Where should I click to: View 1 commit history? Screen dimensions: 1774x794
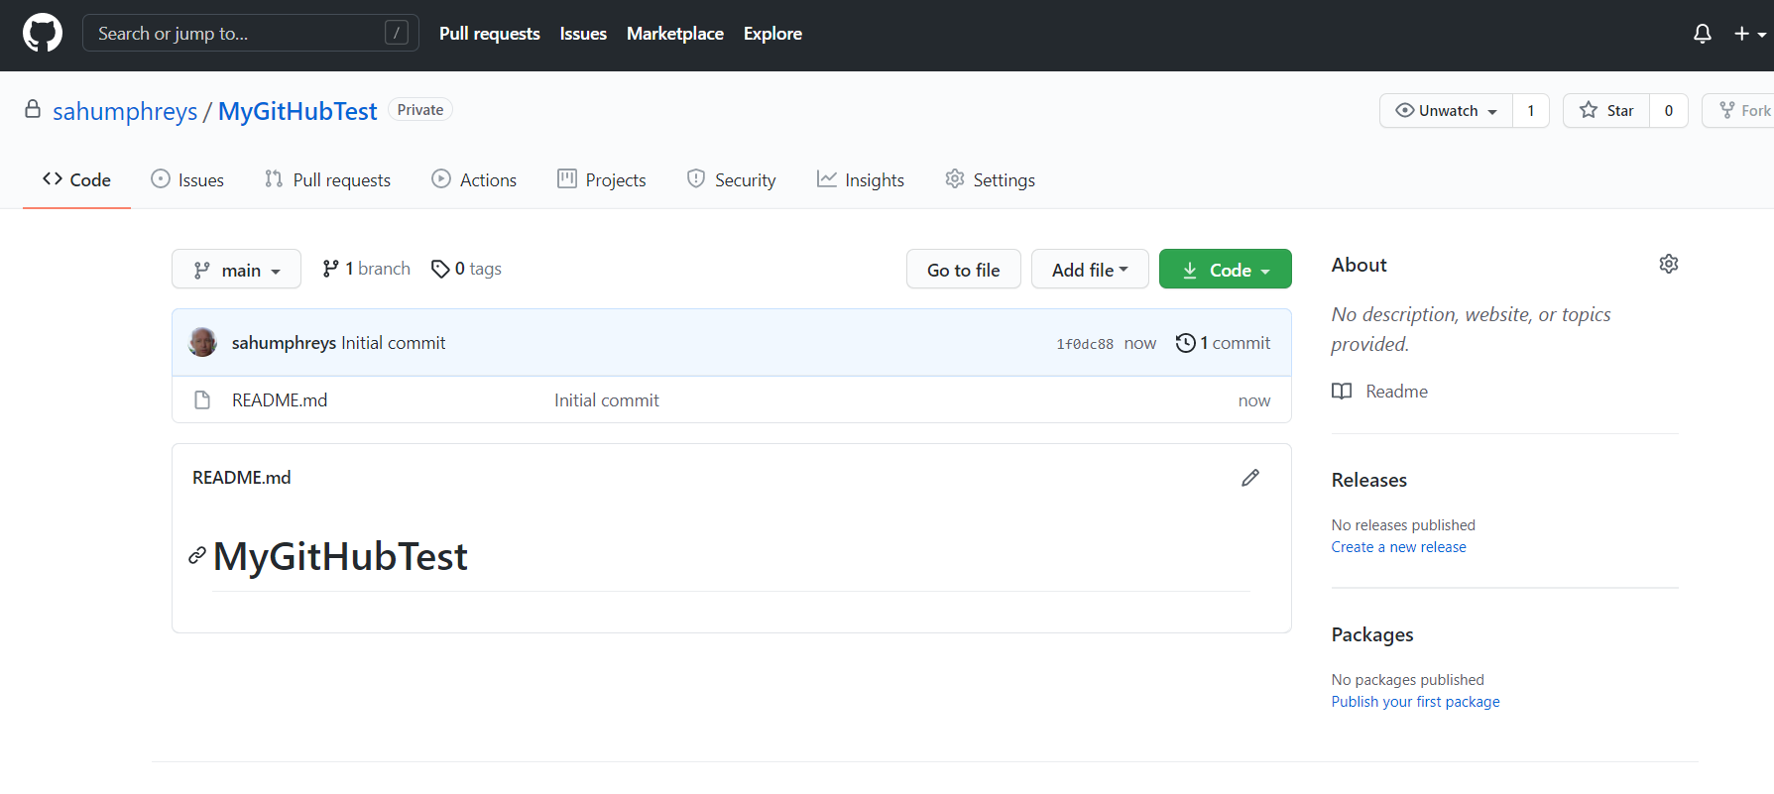click(1223, 343)
